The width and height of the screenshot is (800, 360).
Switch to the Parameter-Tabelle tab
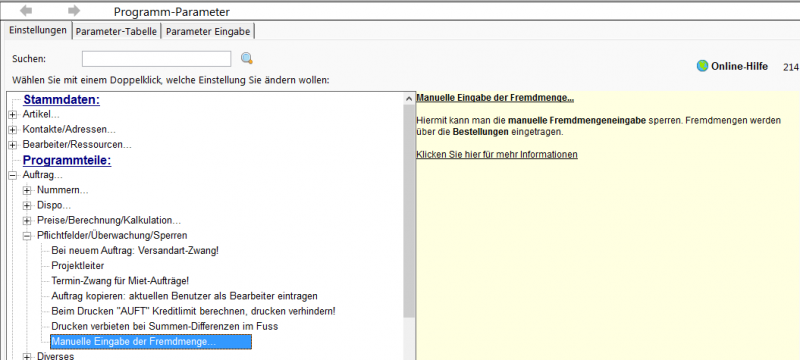click(116, 32)
